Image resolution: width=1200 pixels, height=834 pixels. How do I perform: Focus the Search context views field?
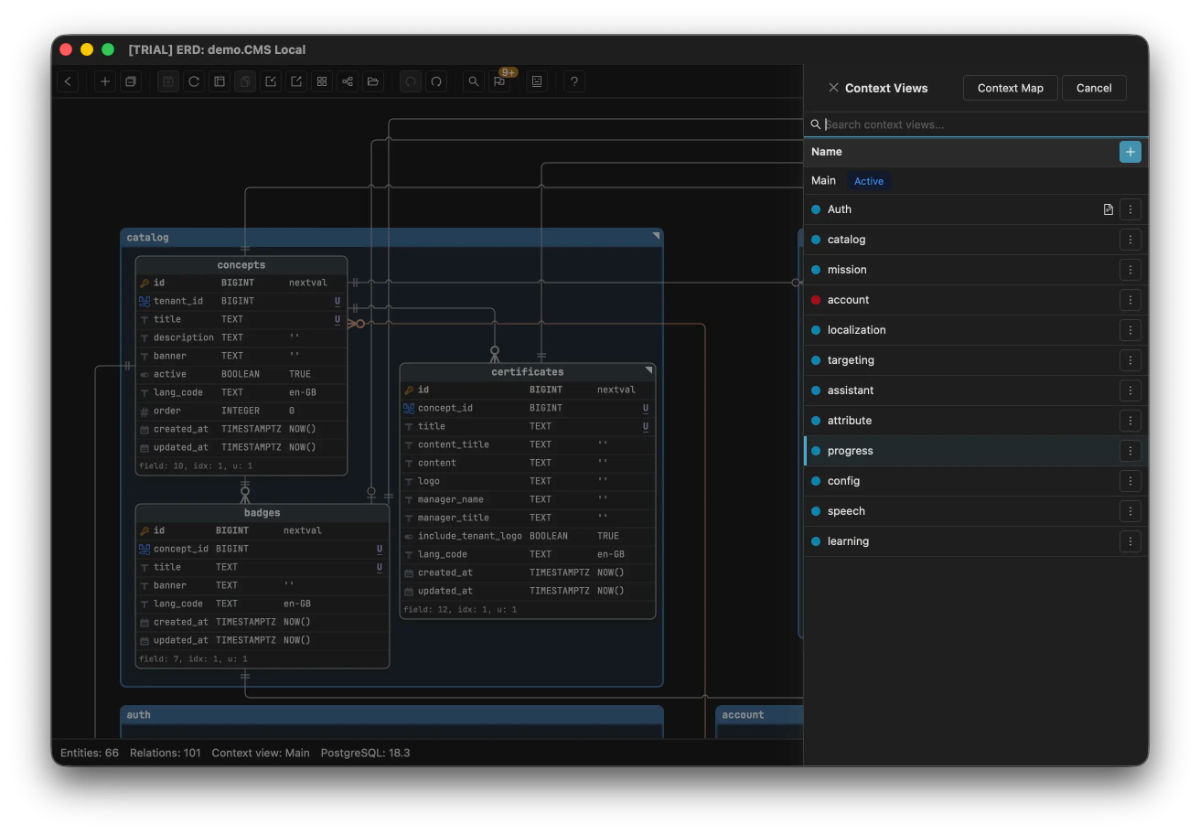976,125
